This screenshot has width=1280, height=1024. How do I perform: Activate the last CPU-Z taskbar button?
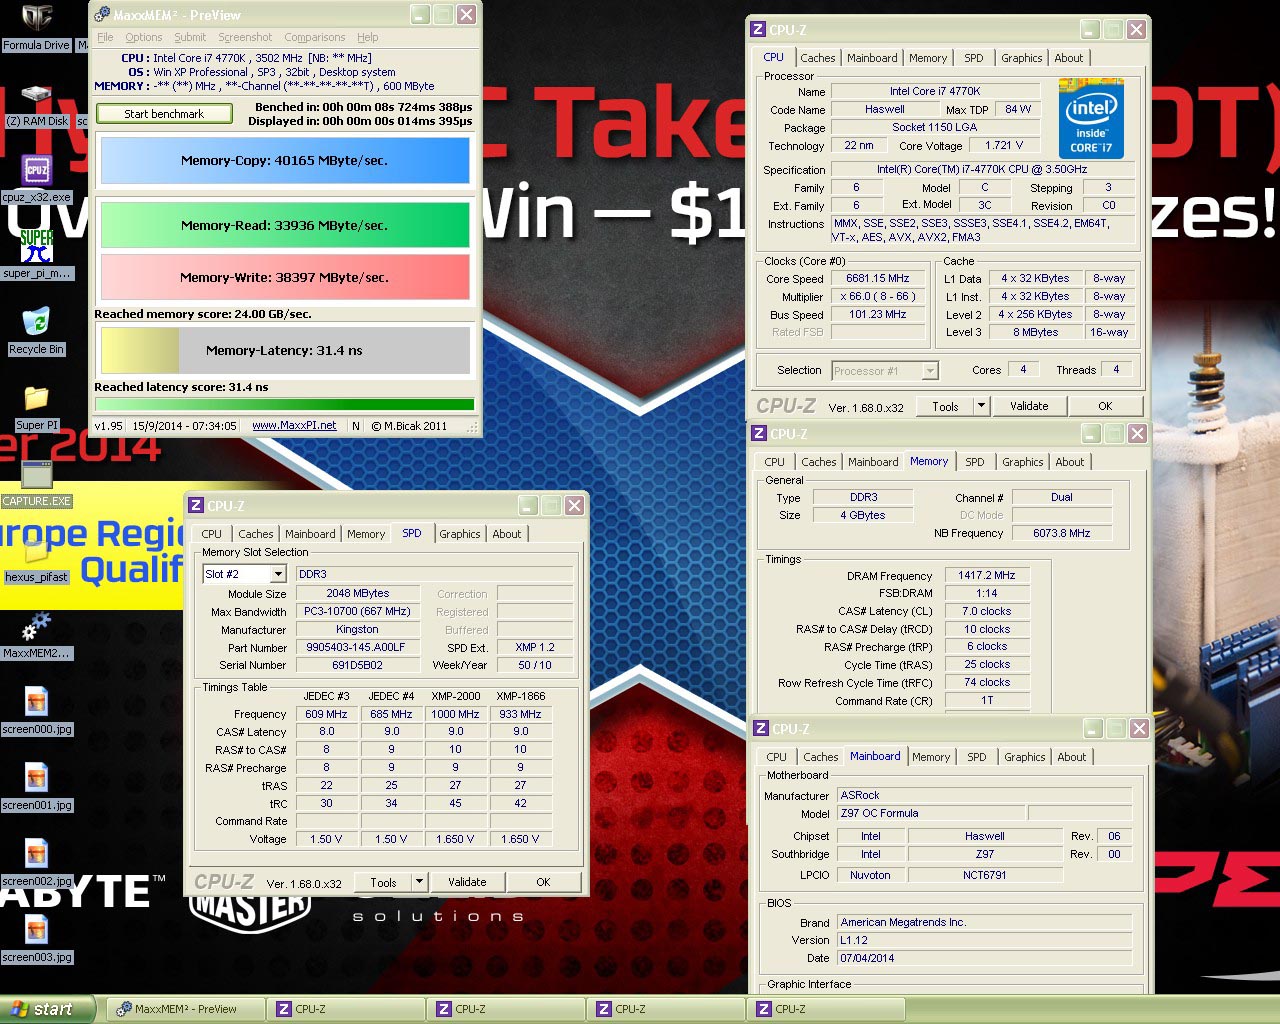pos(826,1009)
